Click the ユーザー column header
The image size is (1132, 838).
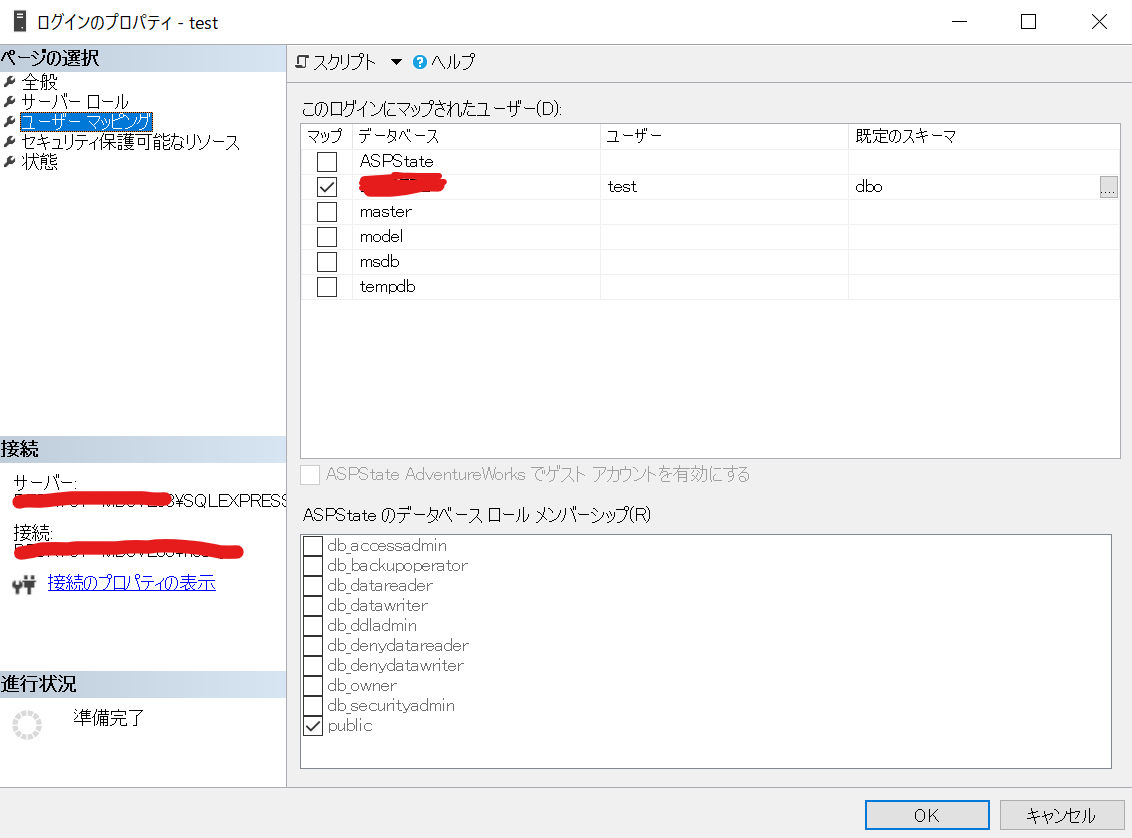[x=724, y=136]
